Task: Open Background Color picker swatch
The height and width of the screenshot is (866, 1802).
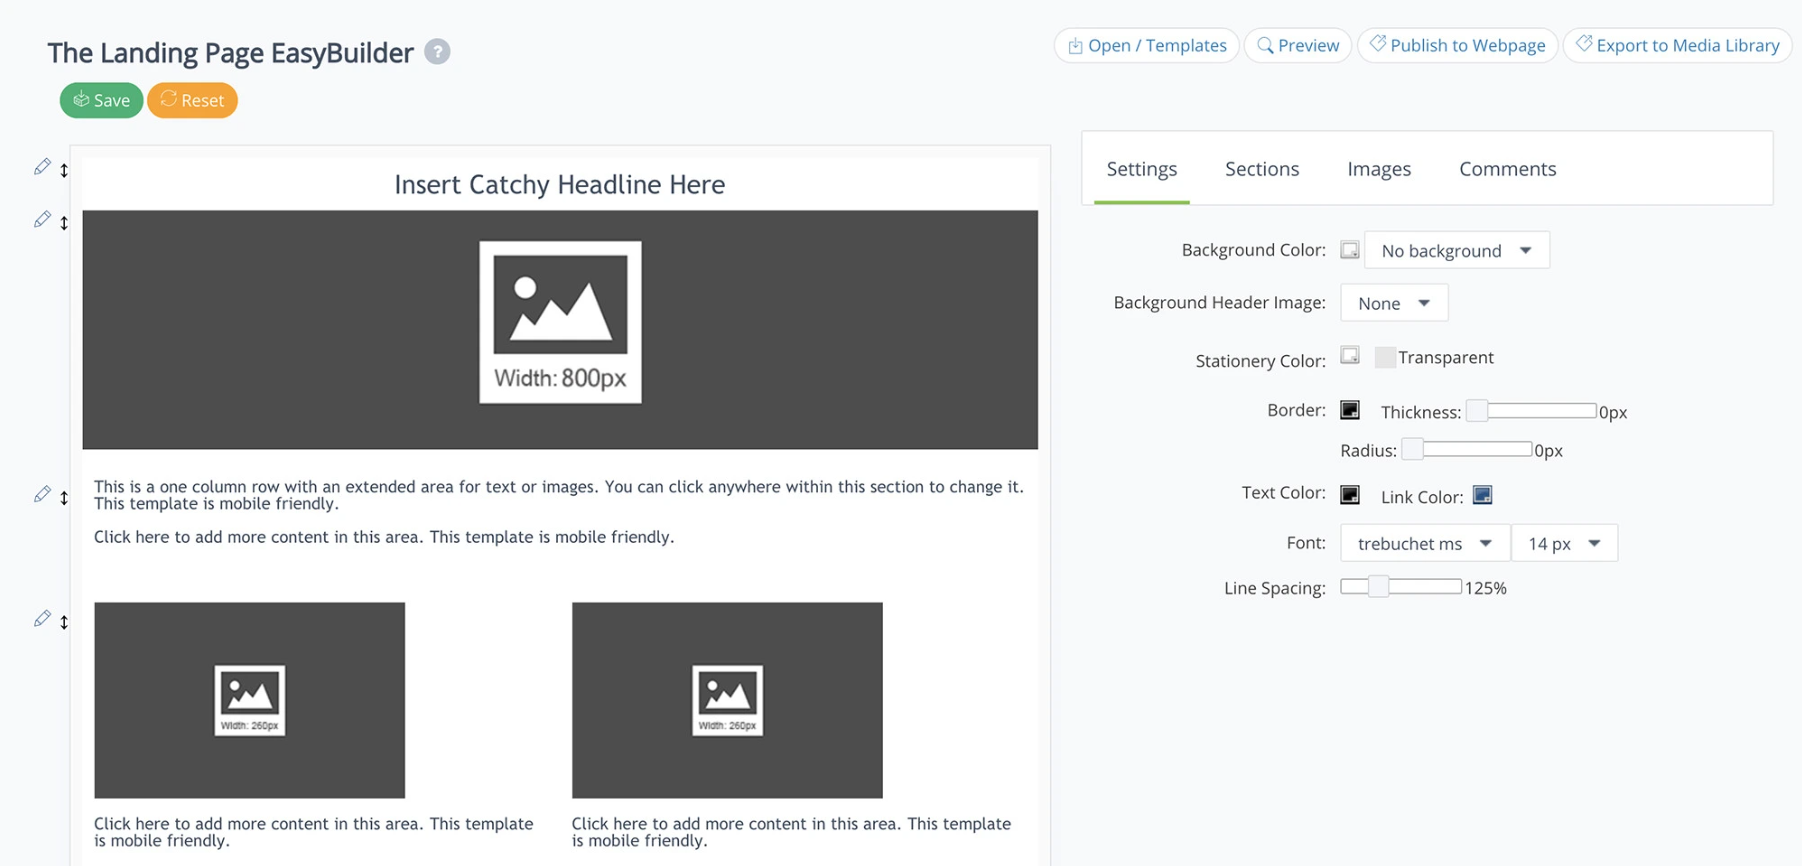Action: click(x=1350, y=250)
